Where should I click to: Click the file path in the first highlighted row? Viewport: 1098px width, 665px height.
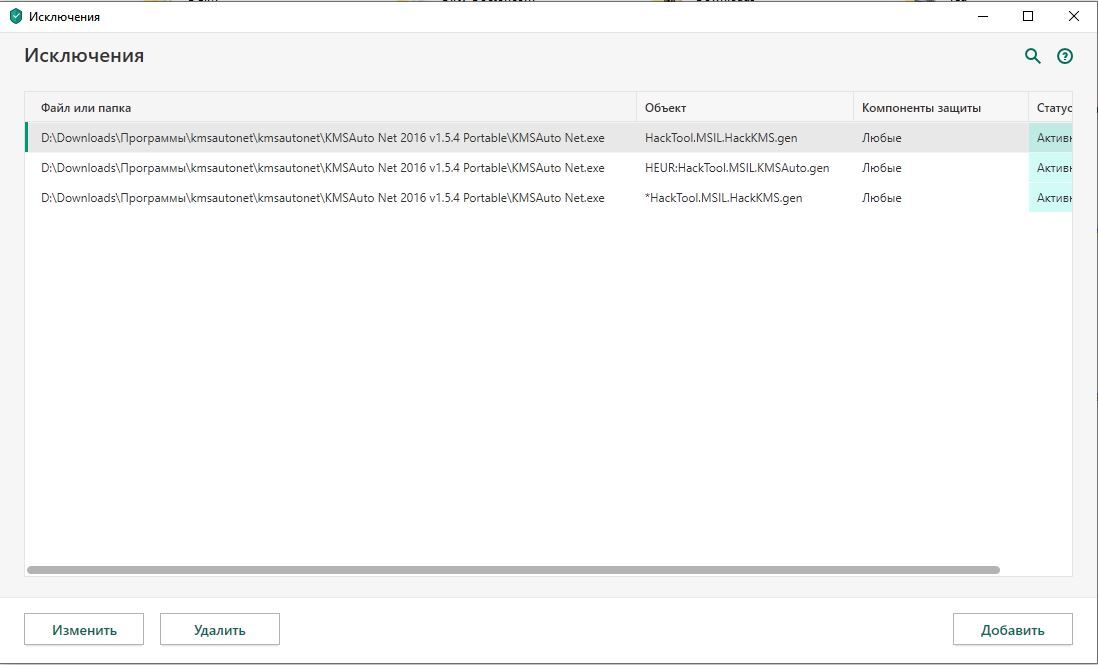[323, 138]
